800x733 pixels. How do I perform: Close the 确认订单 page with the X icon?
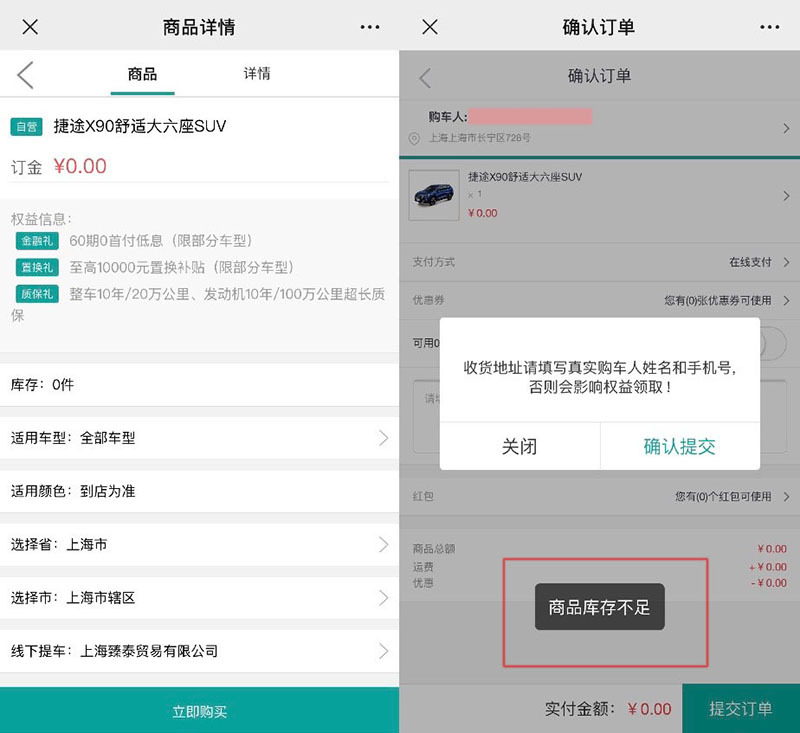click(430, 27)
